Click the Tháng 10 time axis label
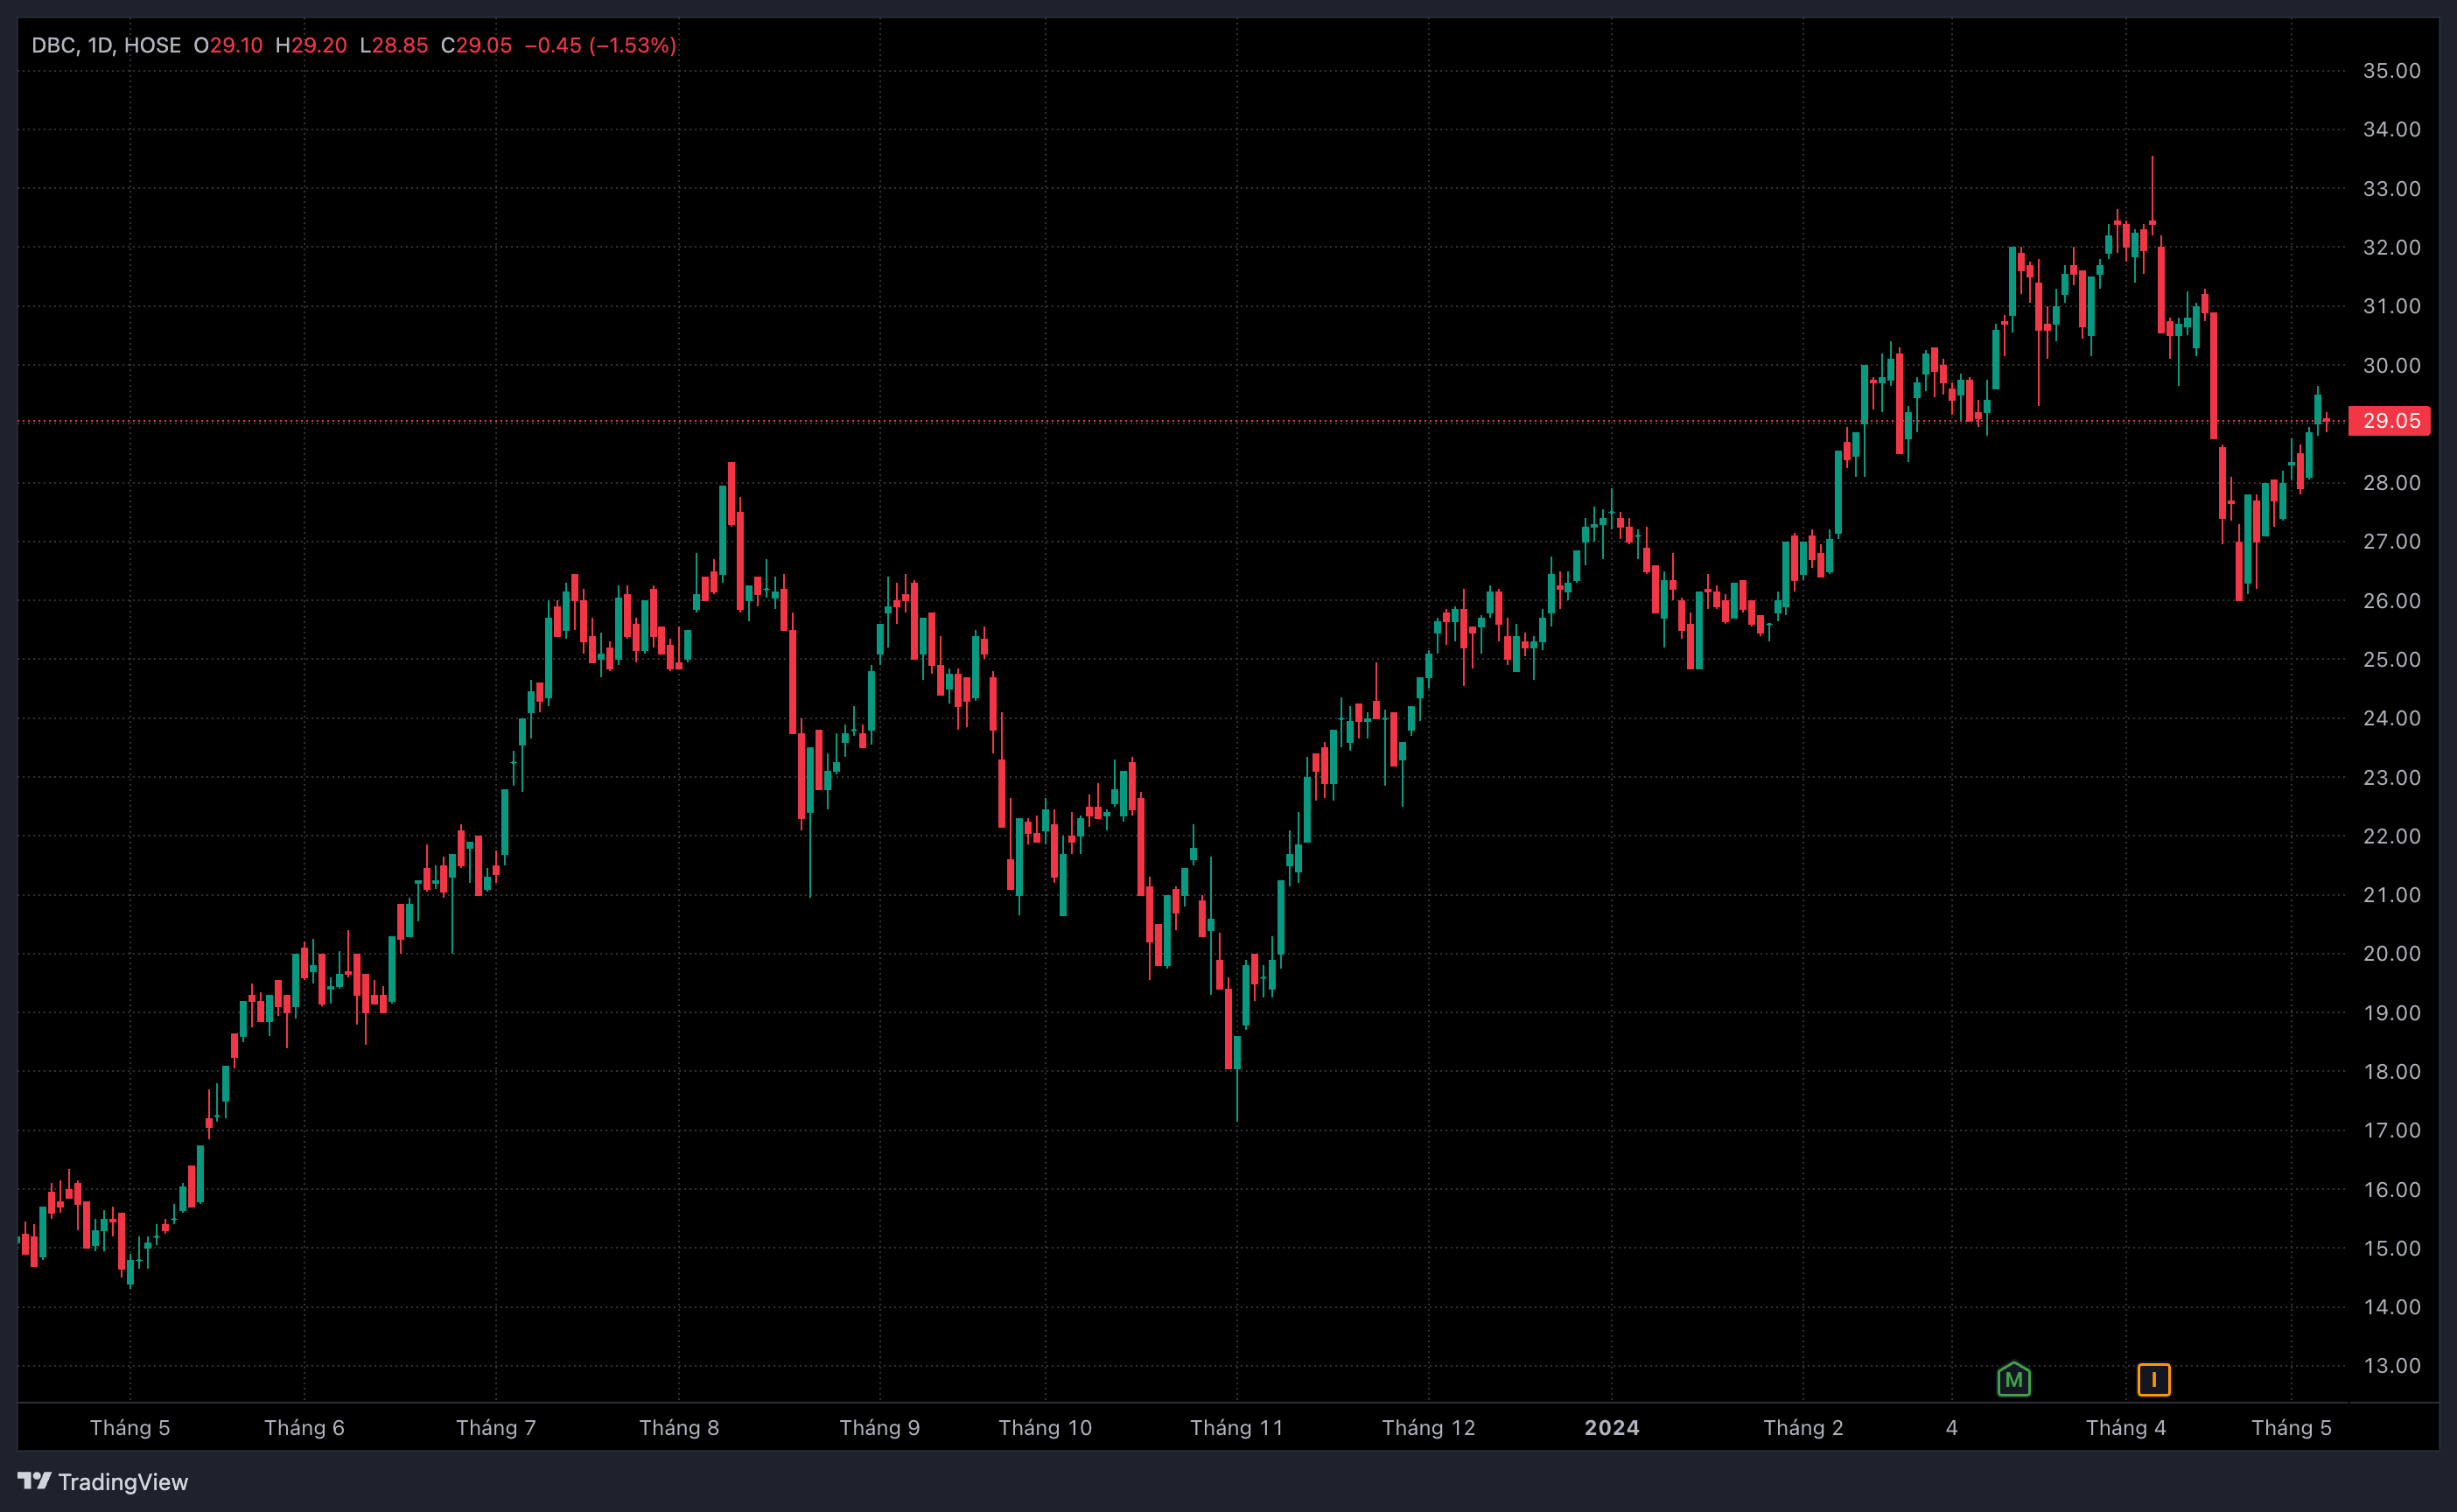The image size is (2457, 1512). pos(1045,1427)
